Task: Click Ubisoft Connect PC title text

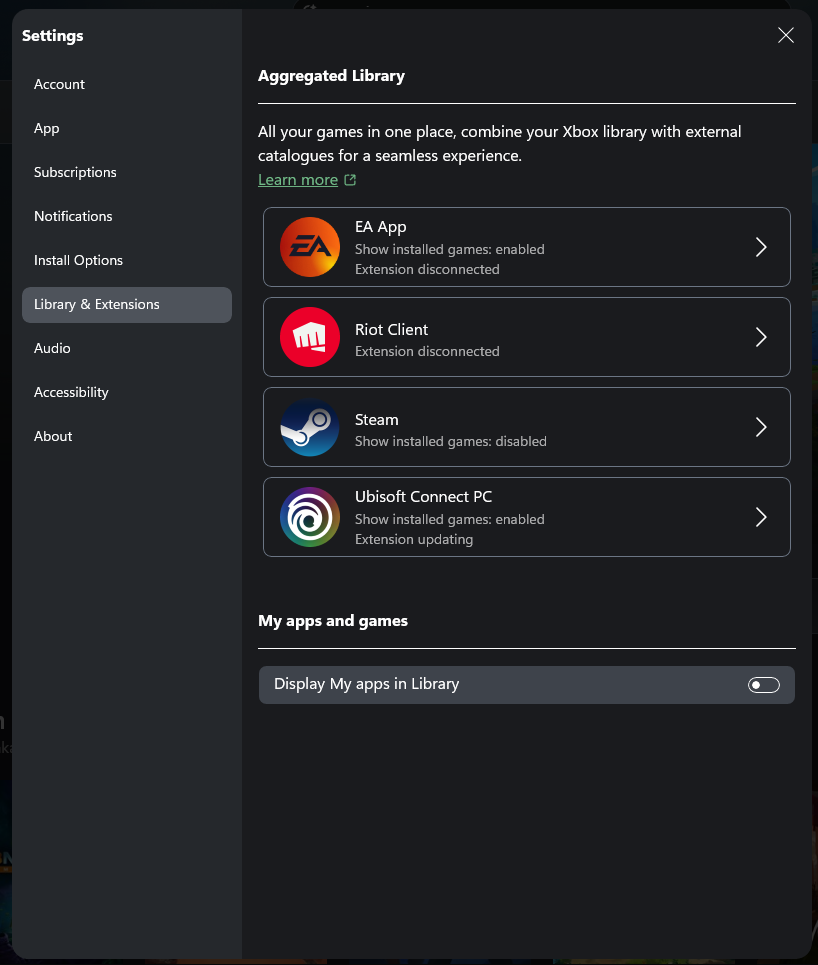Action: tap(423, 497)
